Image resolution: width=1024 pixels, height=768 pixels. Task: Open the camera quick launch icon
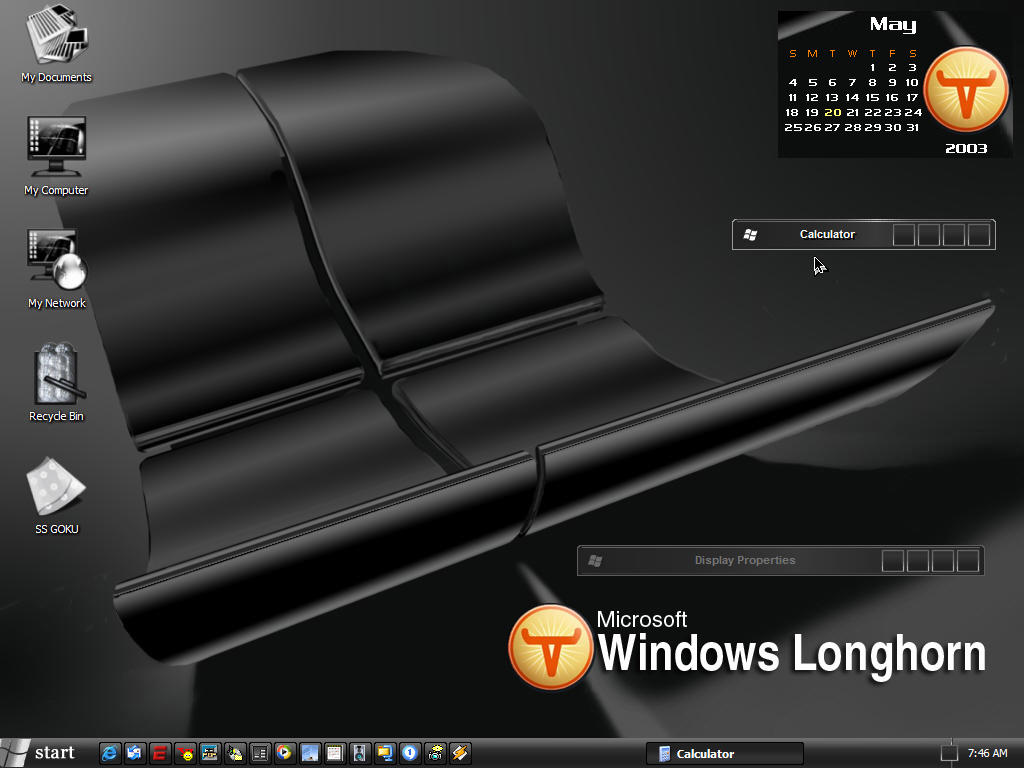(434, 753)
